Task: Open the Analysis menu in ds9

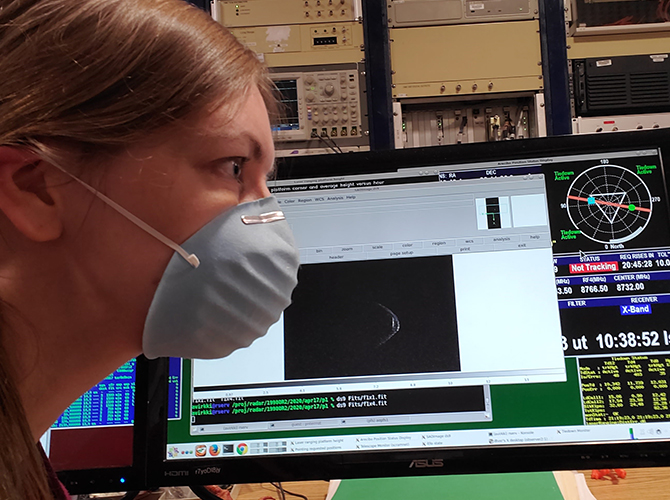Action: (x=335, y=198)
